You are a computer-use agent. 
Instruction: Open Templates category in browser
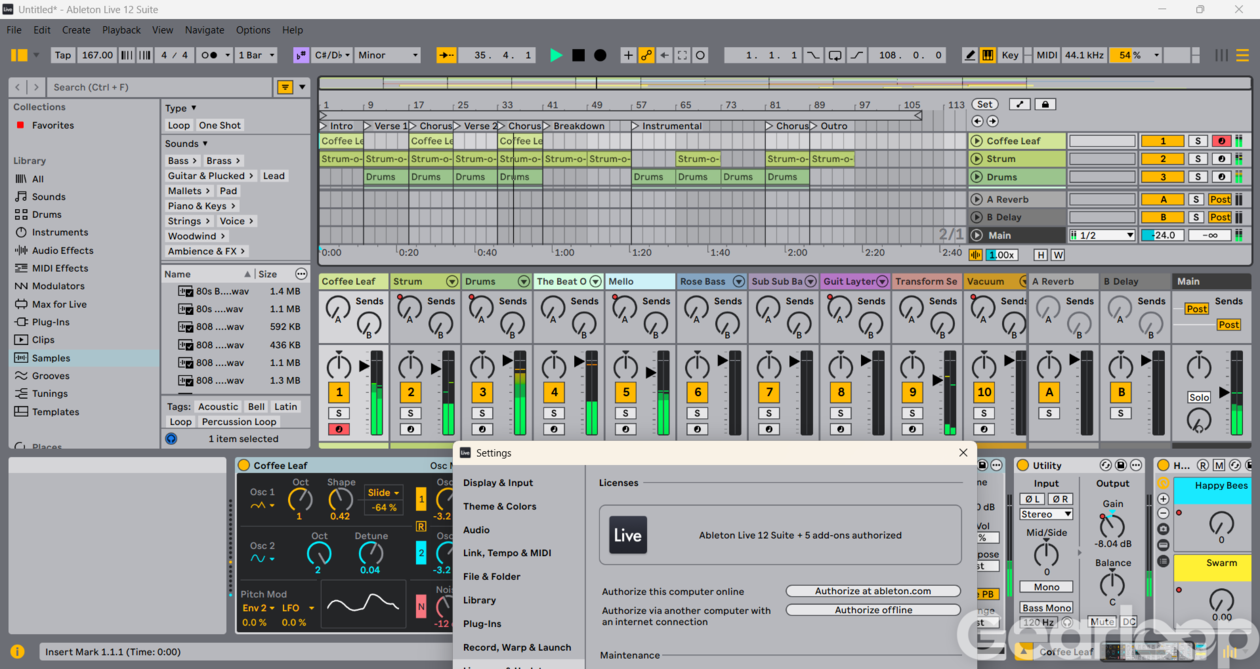55,413
